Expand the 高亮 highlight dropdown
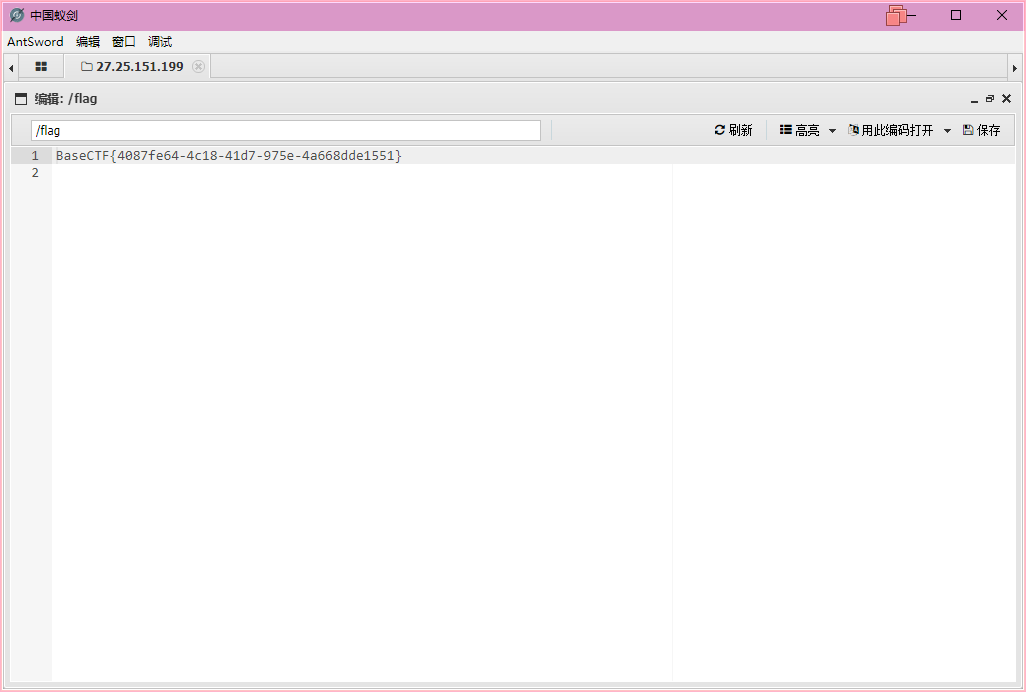 coord(808,130)
